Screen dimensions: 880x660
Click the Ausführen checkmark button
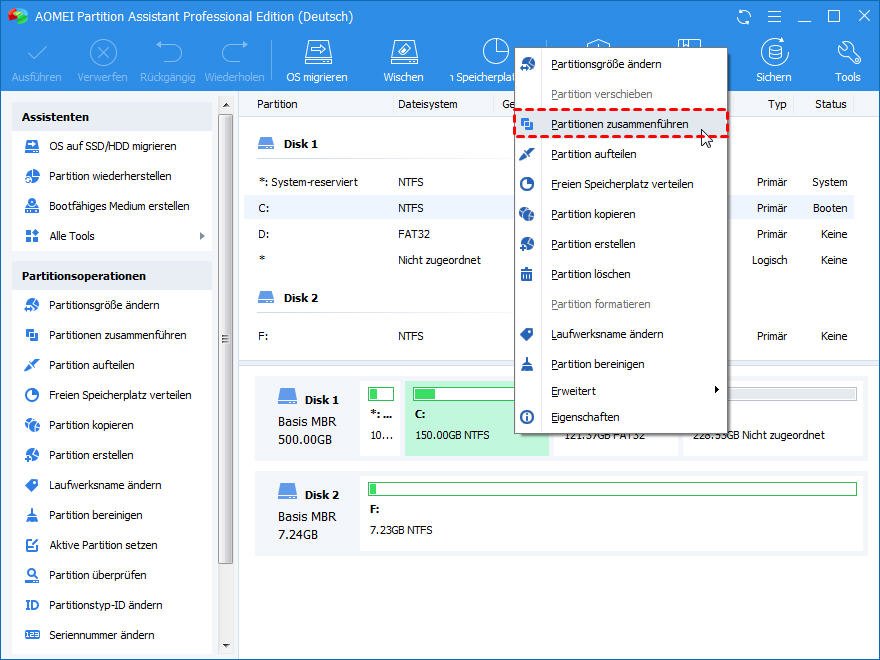(36, 61)
